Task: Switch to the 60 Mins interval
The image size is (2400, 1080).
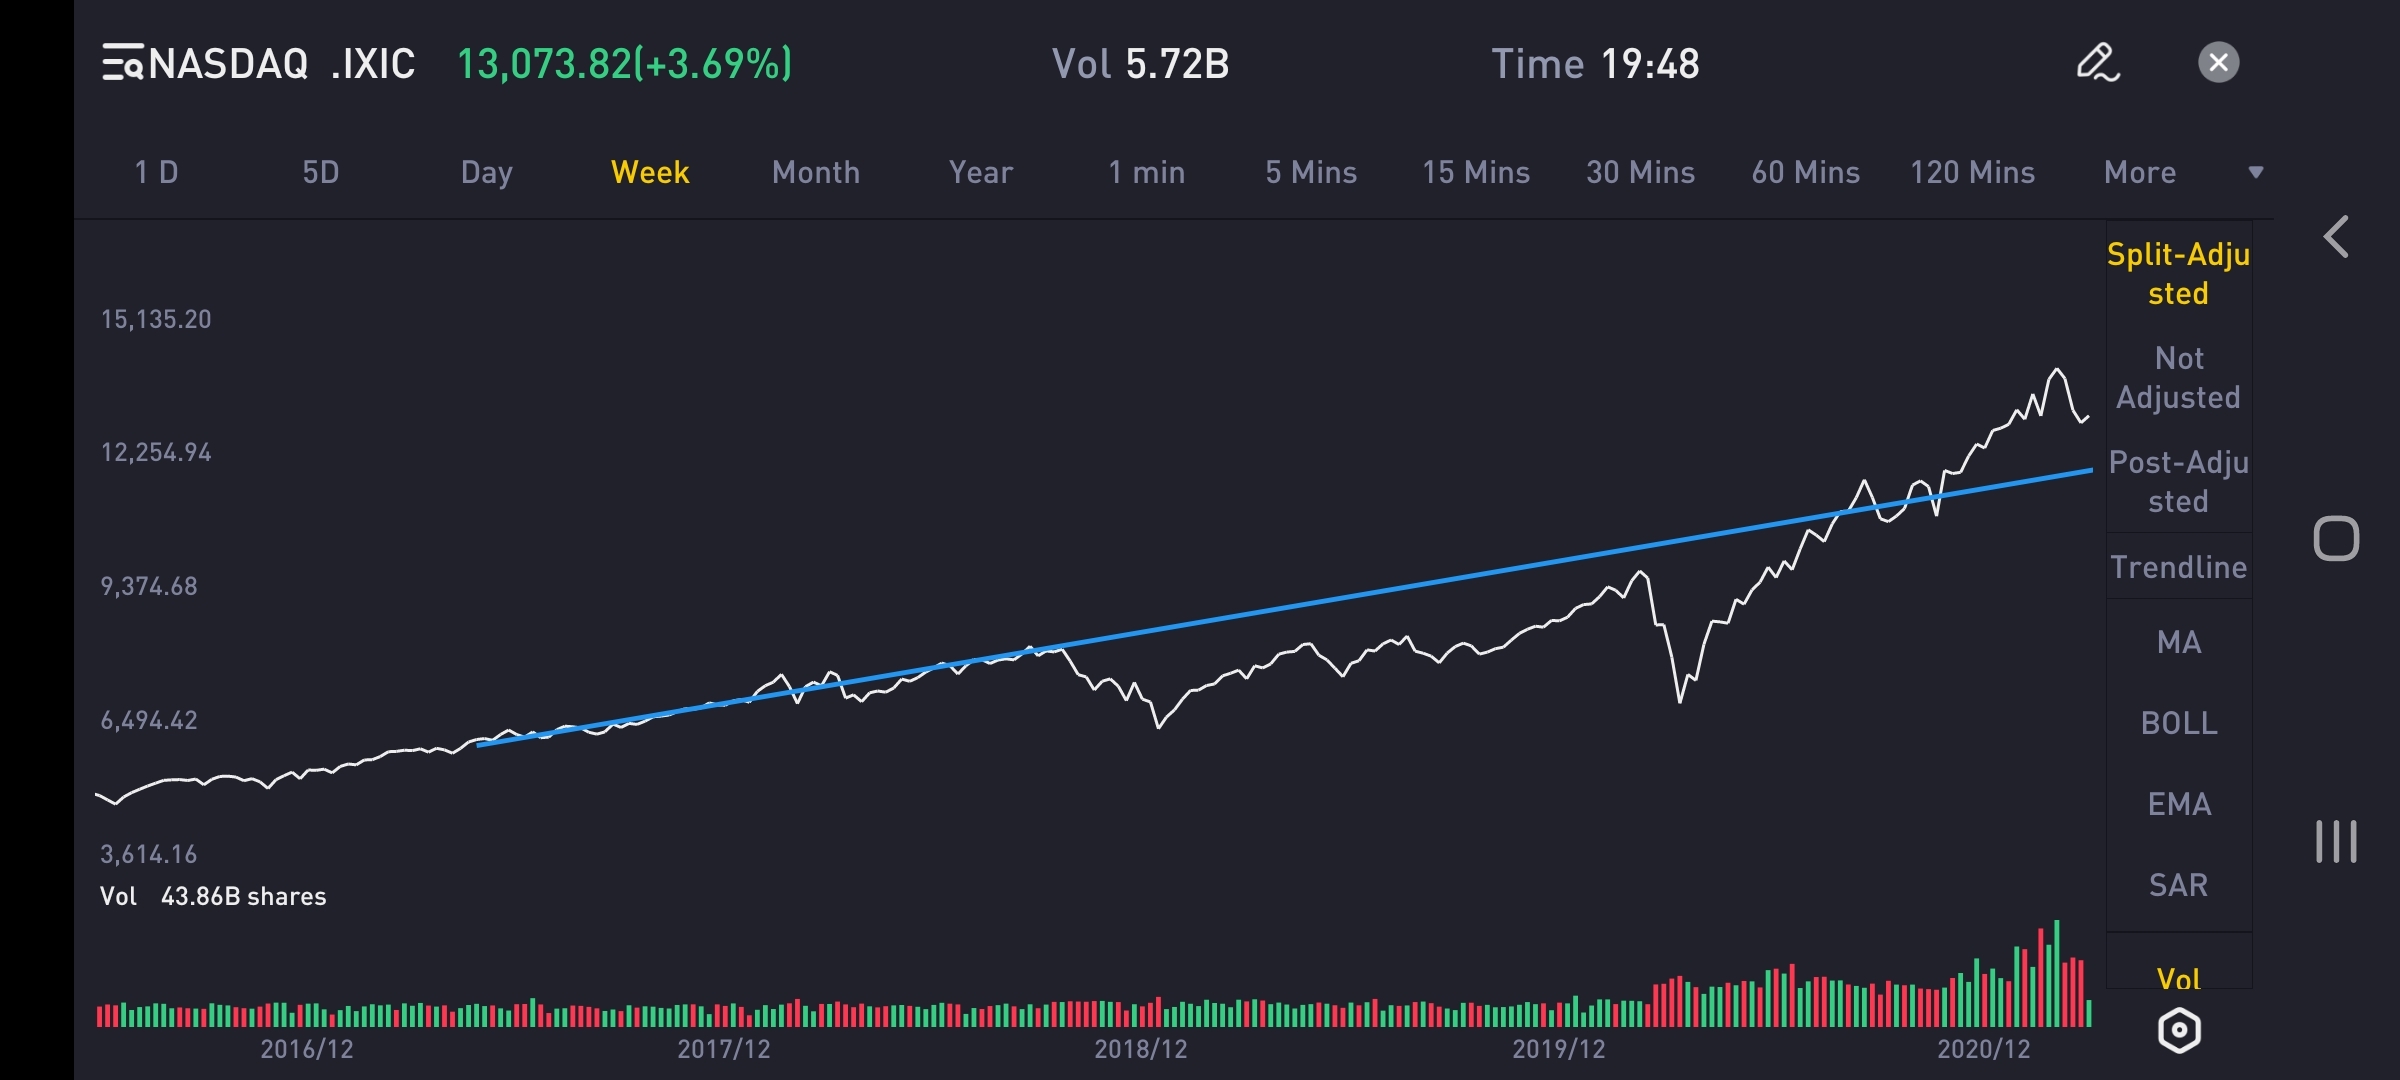Action: [x=1806, y=172]
